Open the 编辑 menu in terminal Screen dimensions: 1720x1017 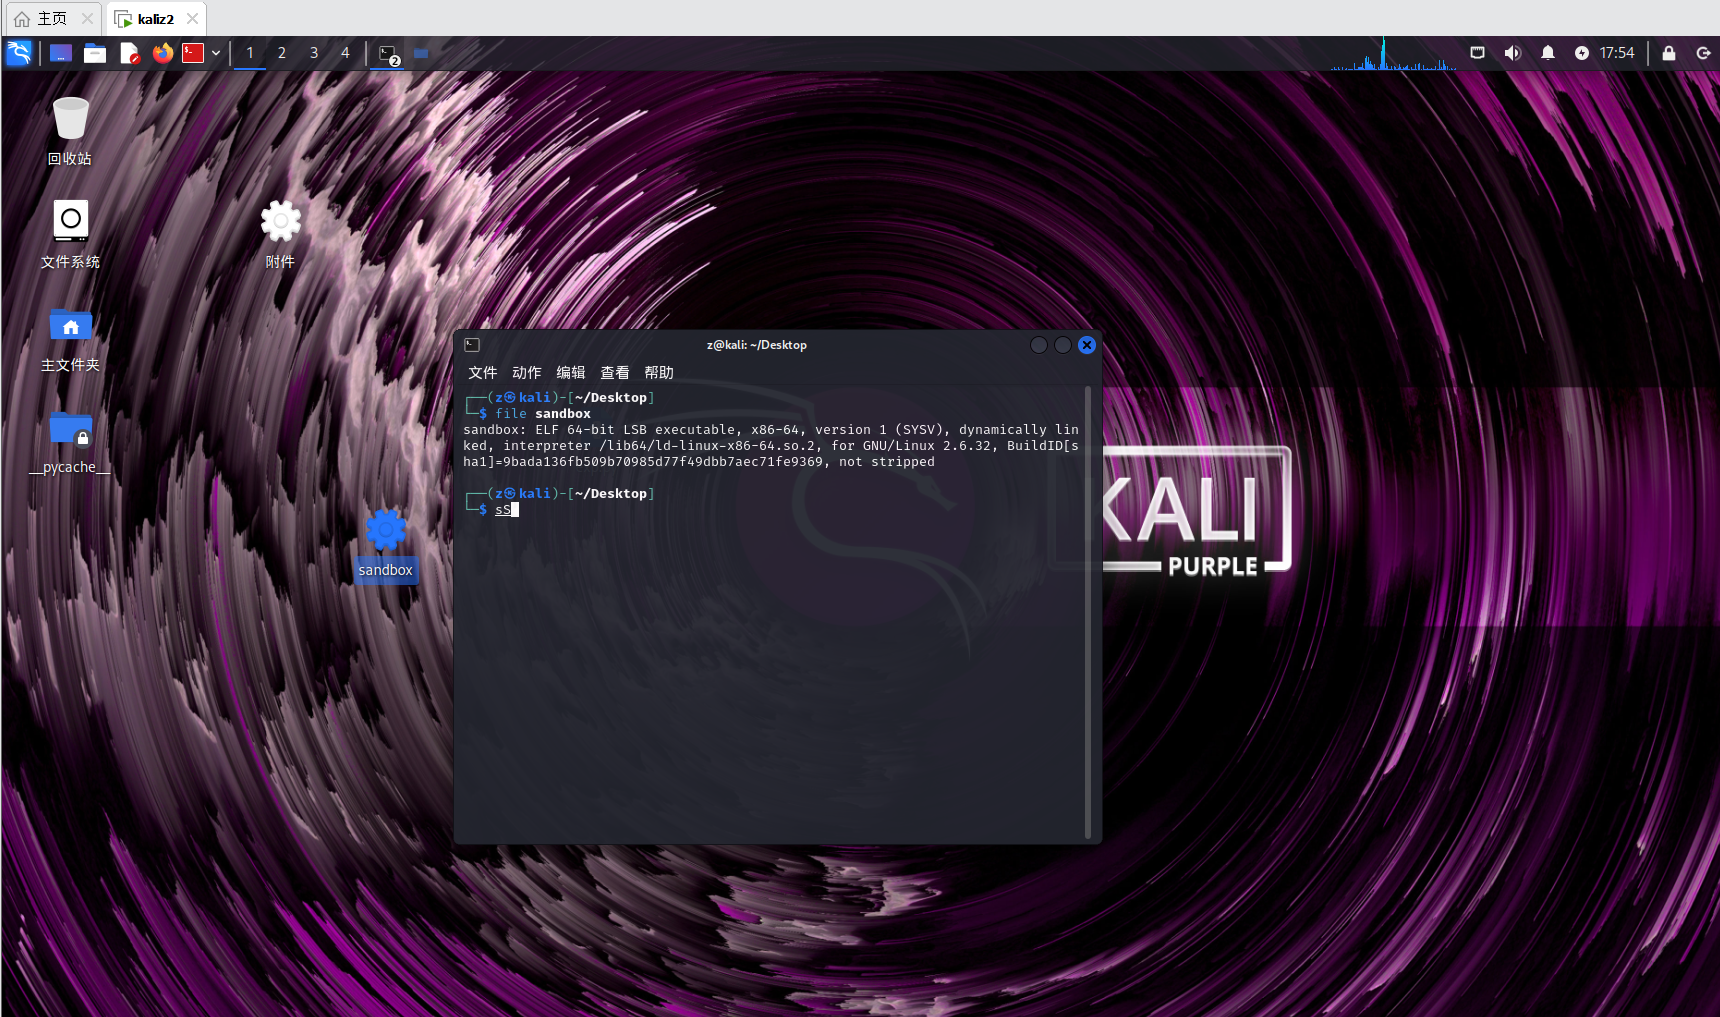tap(571, 373)
